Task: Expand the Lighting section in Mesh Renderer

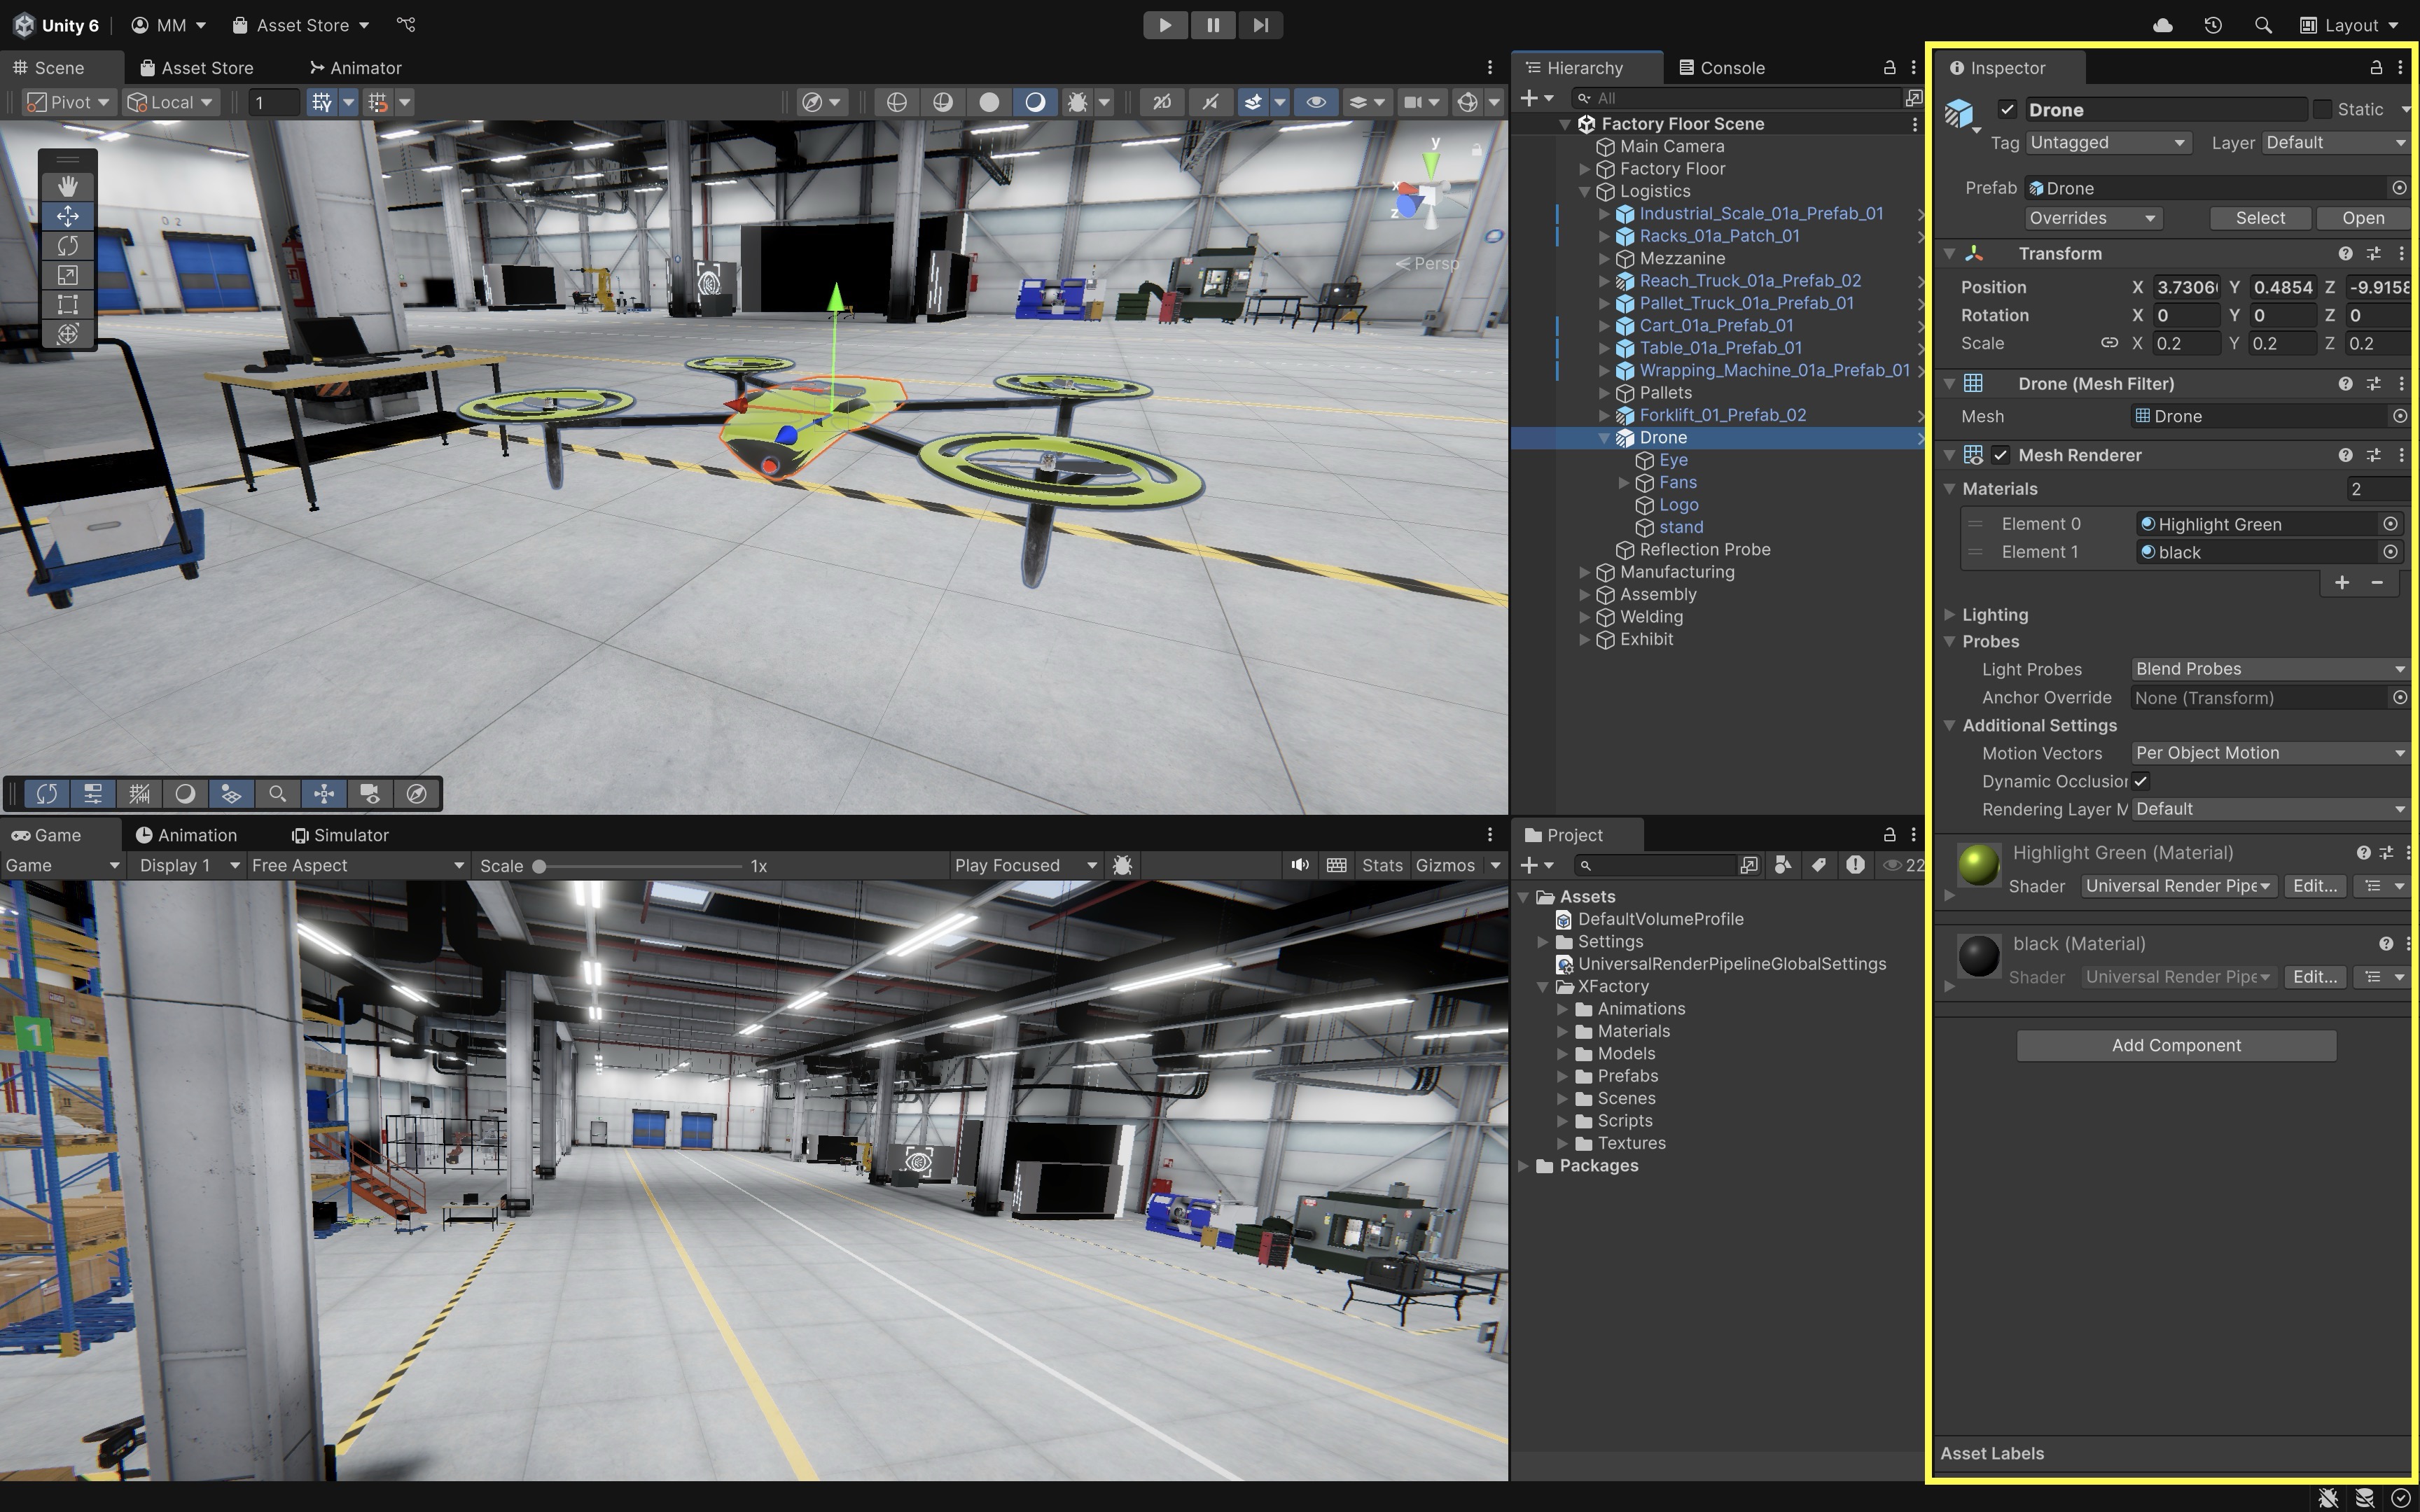Action: pos(1950,614)
